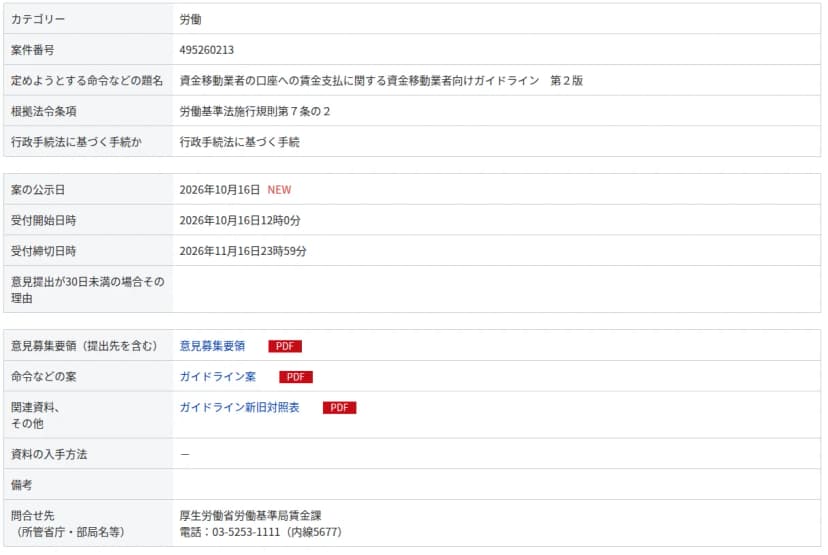828x555 pixels.
Task: Click the 命令などの案 label
Action: (x=44, y=377)
